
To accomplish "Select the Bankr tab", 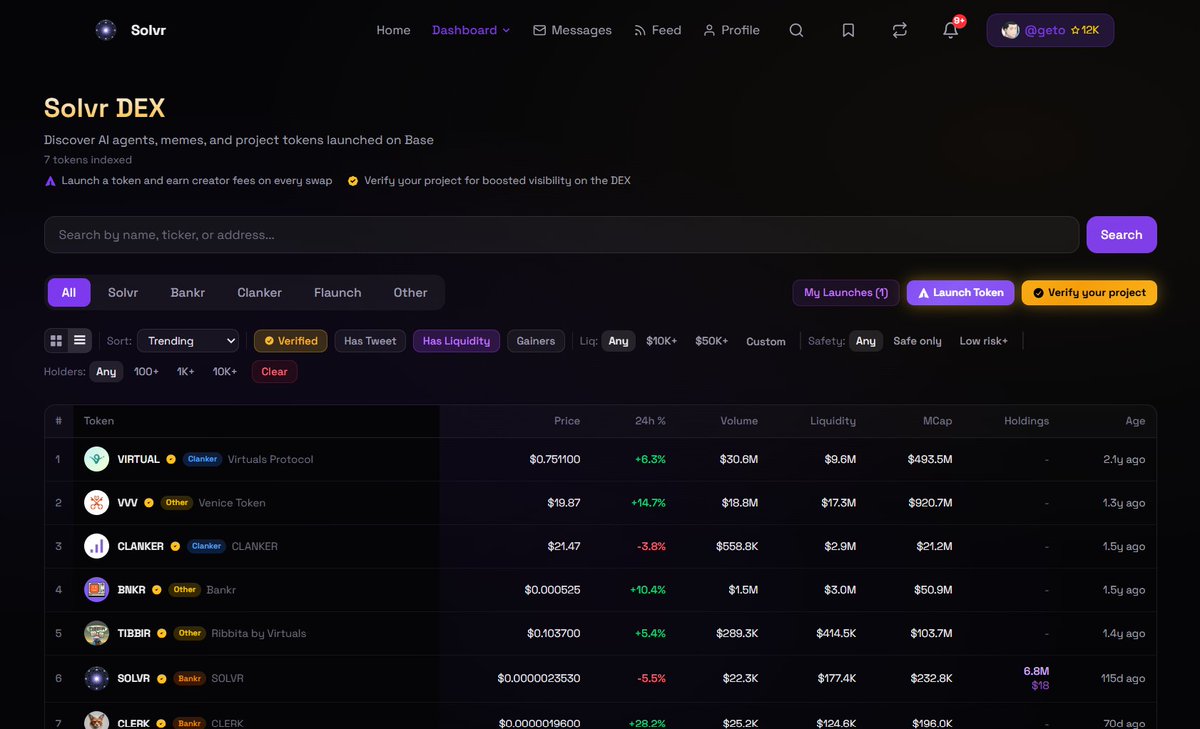I will click(188, 292).
